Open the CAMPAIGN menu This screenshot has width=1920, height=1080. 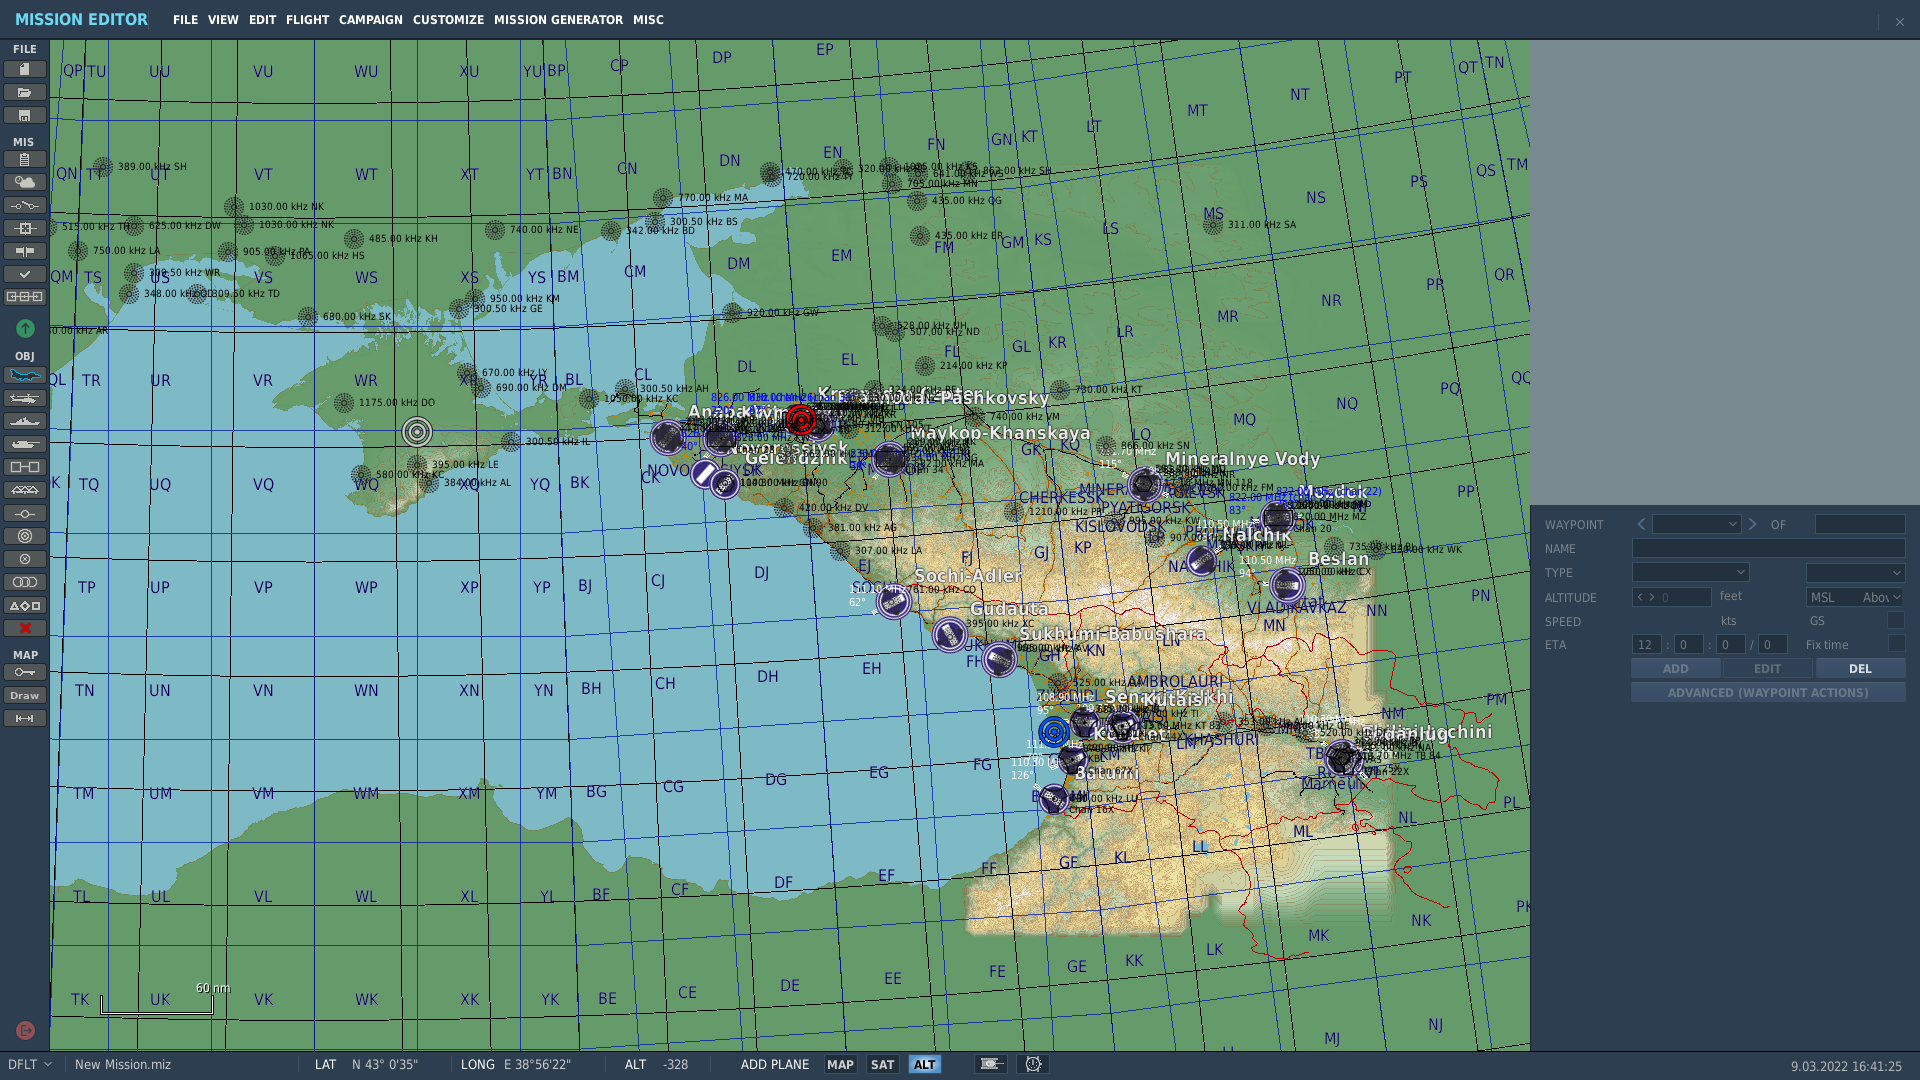(x=370, y=20)
